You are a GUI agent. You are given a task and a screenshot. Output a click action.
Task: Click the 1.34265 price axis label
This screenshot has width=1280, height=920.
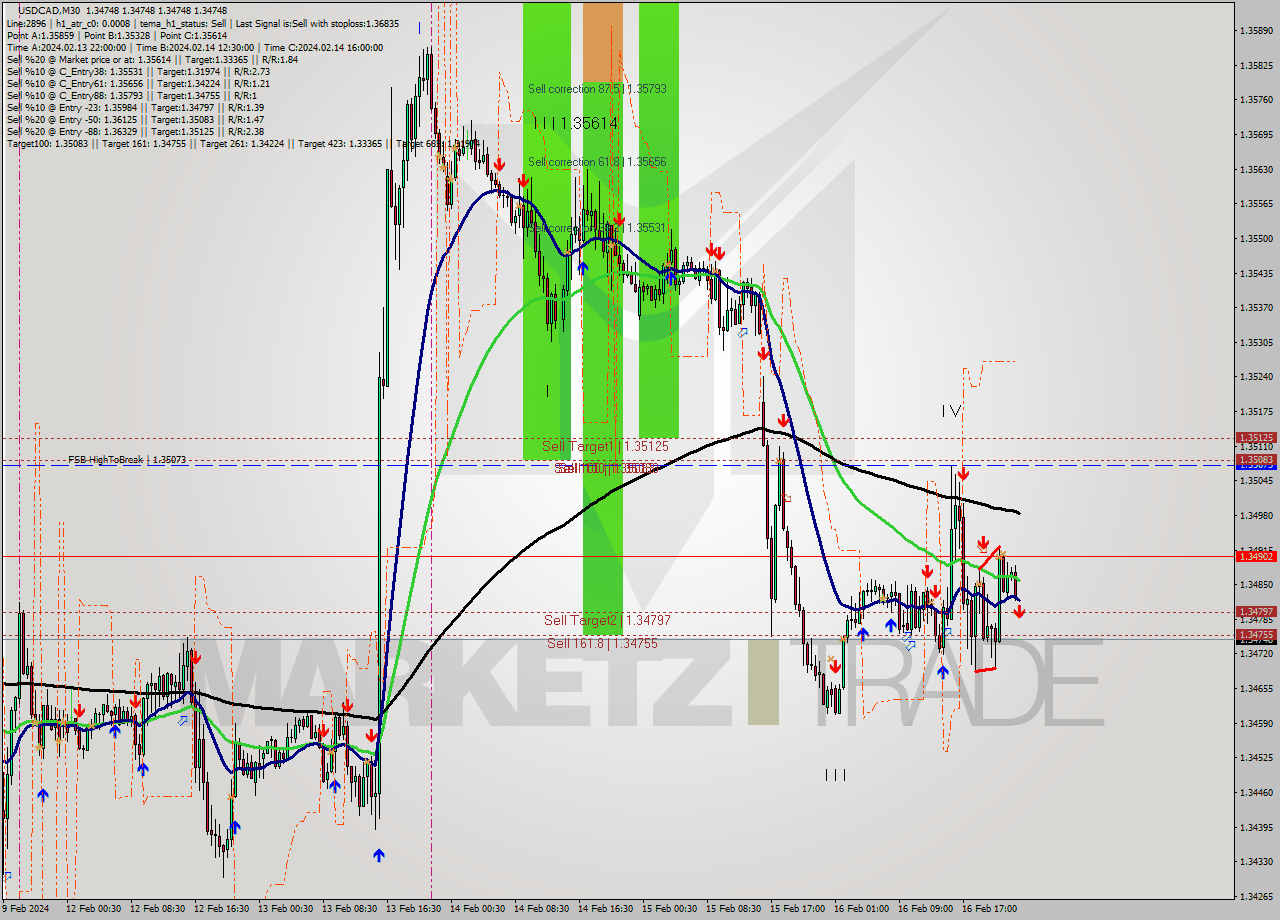(1256, 896)
